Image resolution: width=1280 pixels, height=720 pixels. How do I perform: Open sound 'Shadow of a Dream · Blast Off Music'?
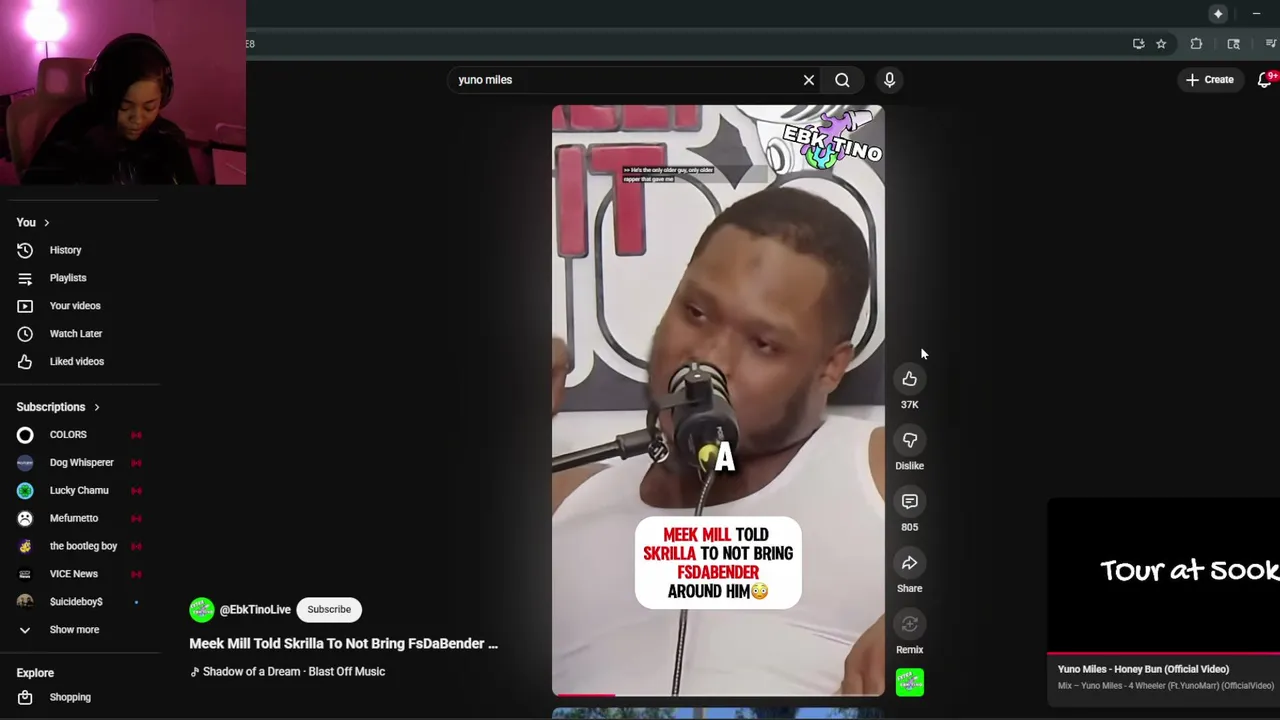(288, 672)
